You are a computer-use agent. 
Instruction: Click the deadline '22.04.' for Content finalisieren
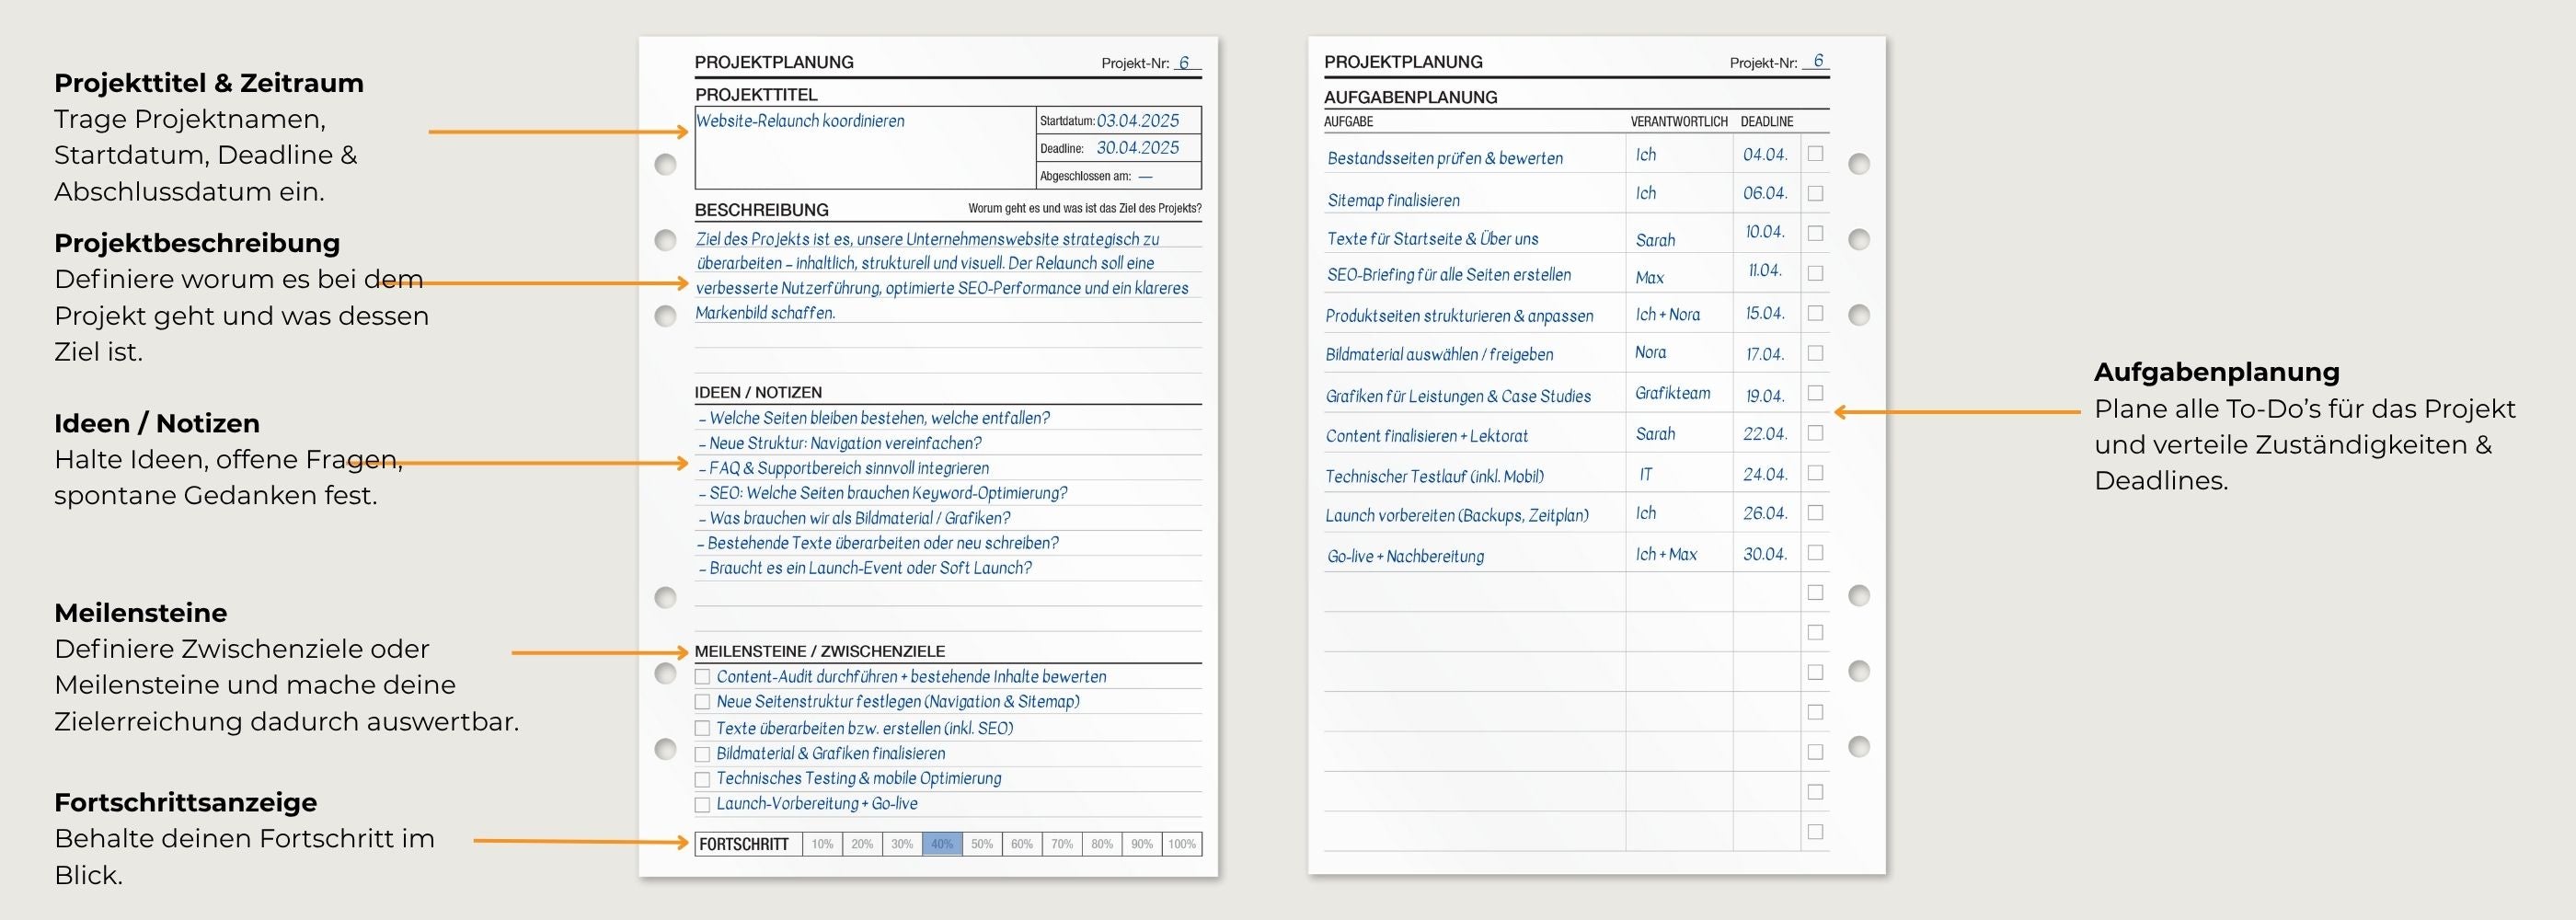pyautogui.click(x=1765, y=434)
